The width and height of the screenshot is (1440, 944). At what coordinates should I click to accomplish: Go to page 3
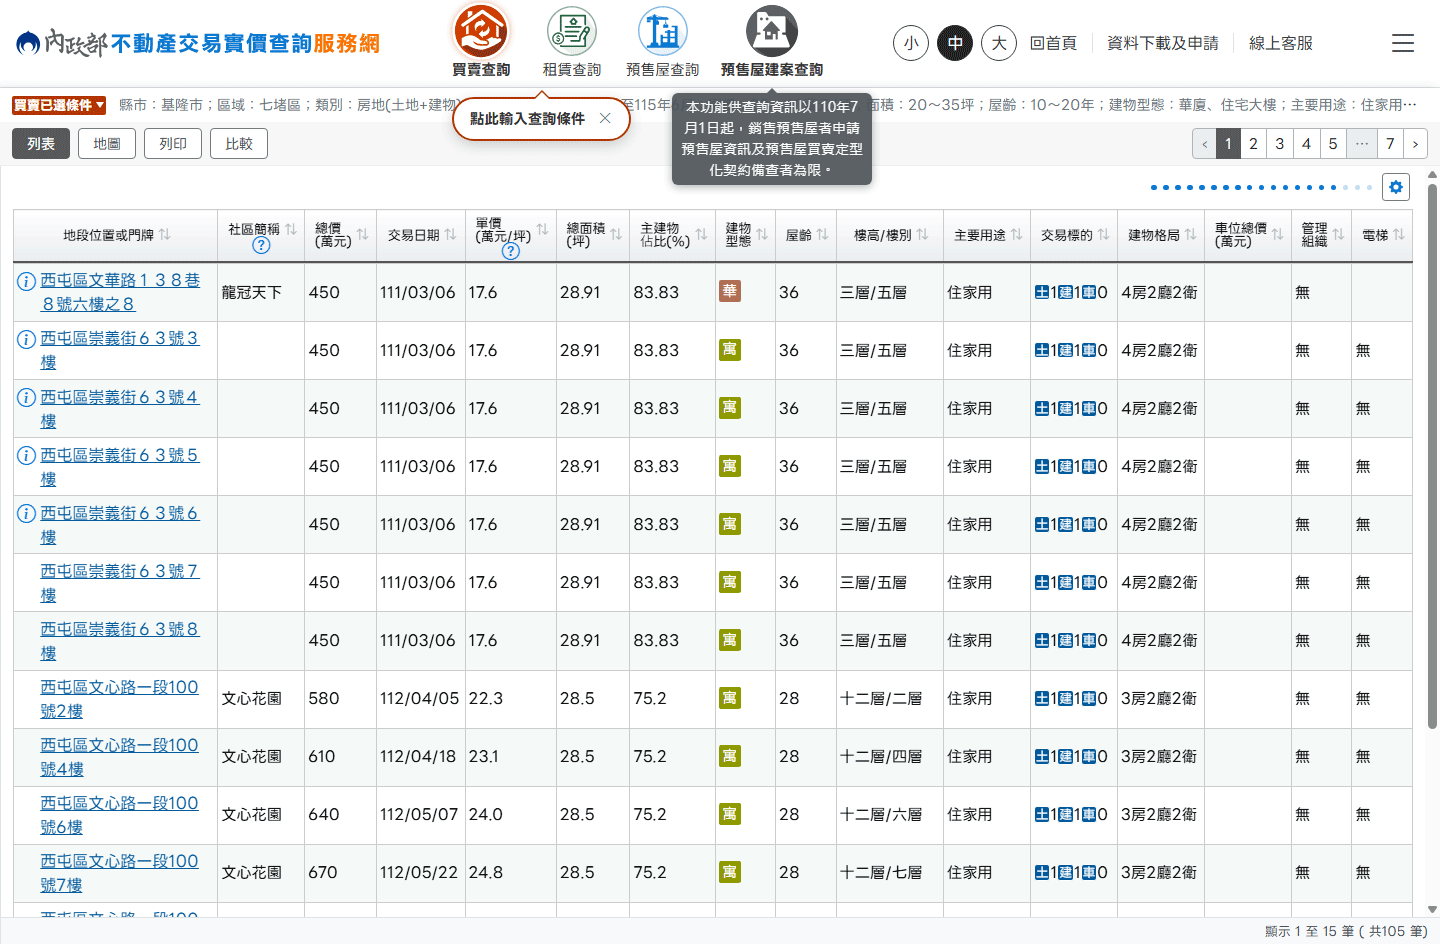coord(1280,144)
